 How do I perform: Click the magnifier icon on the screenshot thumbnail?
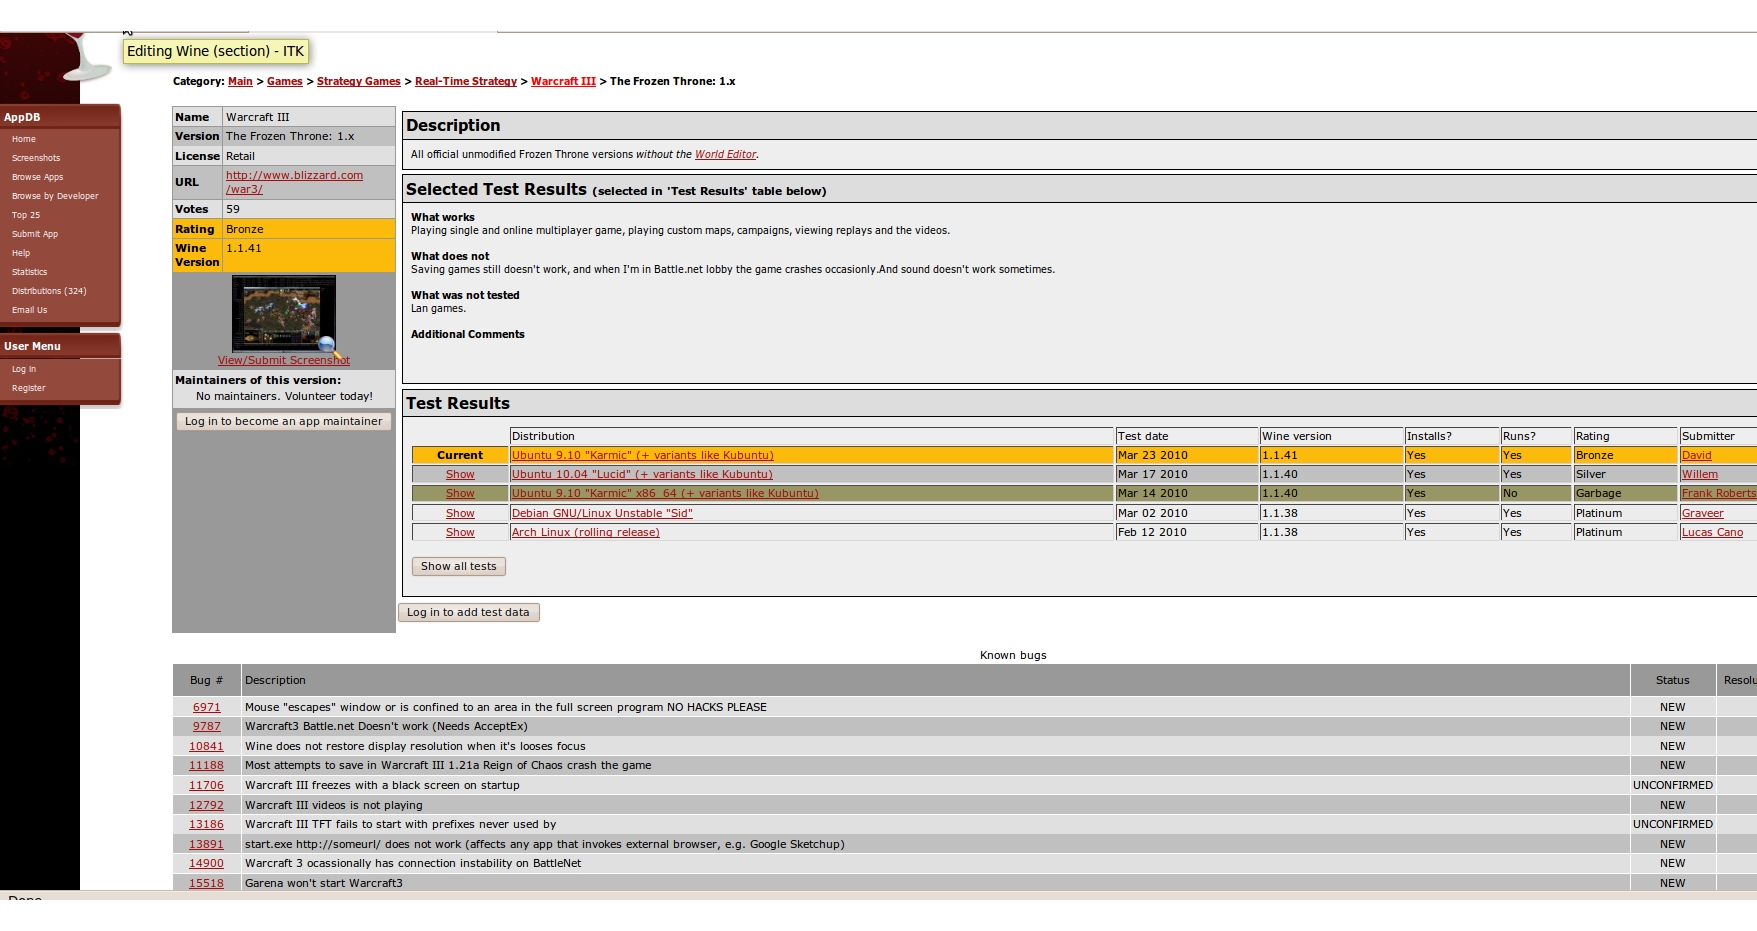click(x=327, y=345)
